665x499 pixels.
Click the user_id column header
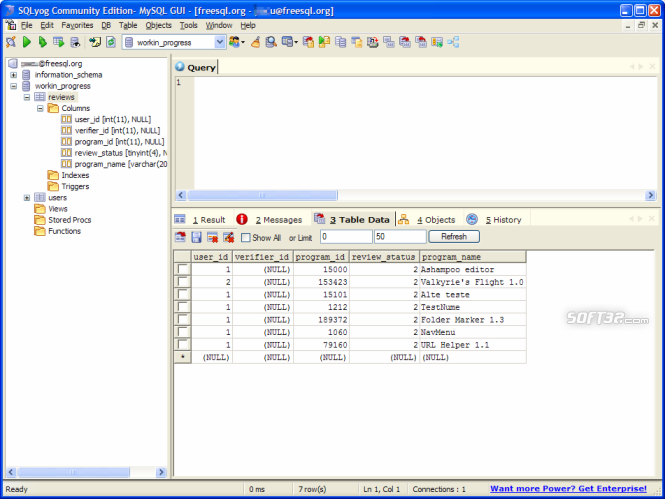(211, 256)
